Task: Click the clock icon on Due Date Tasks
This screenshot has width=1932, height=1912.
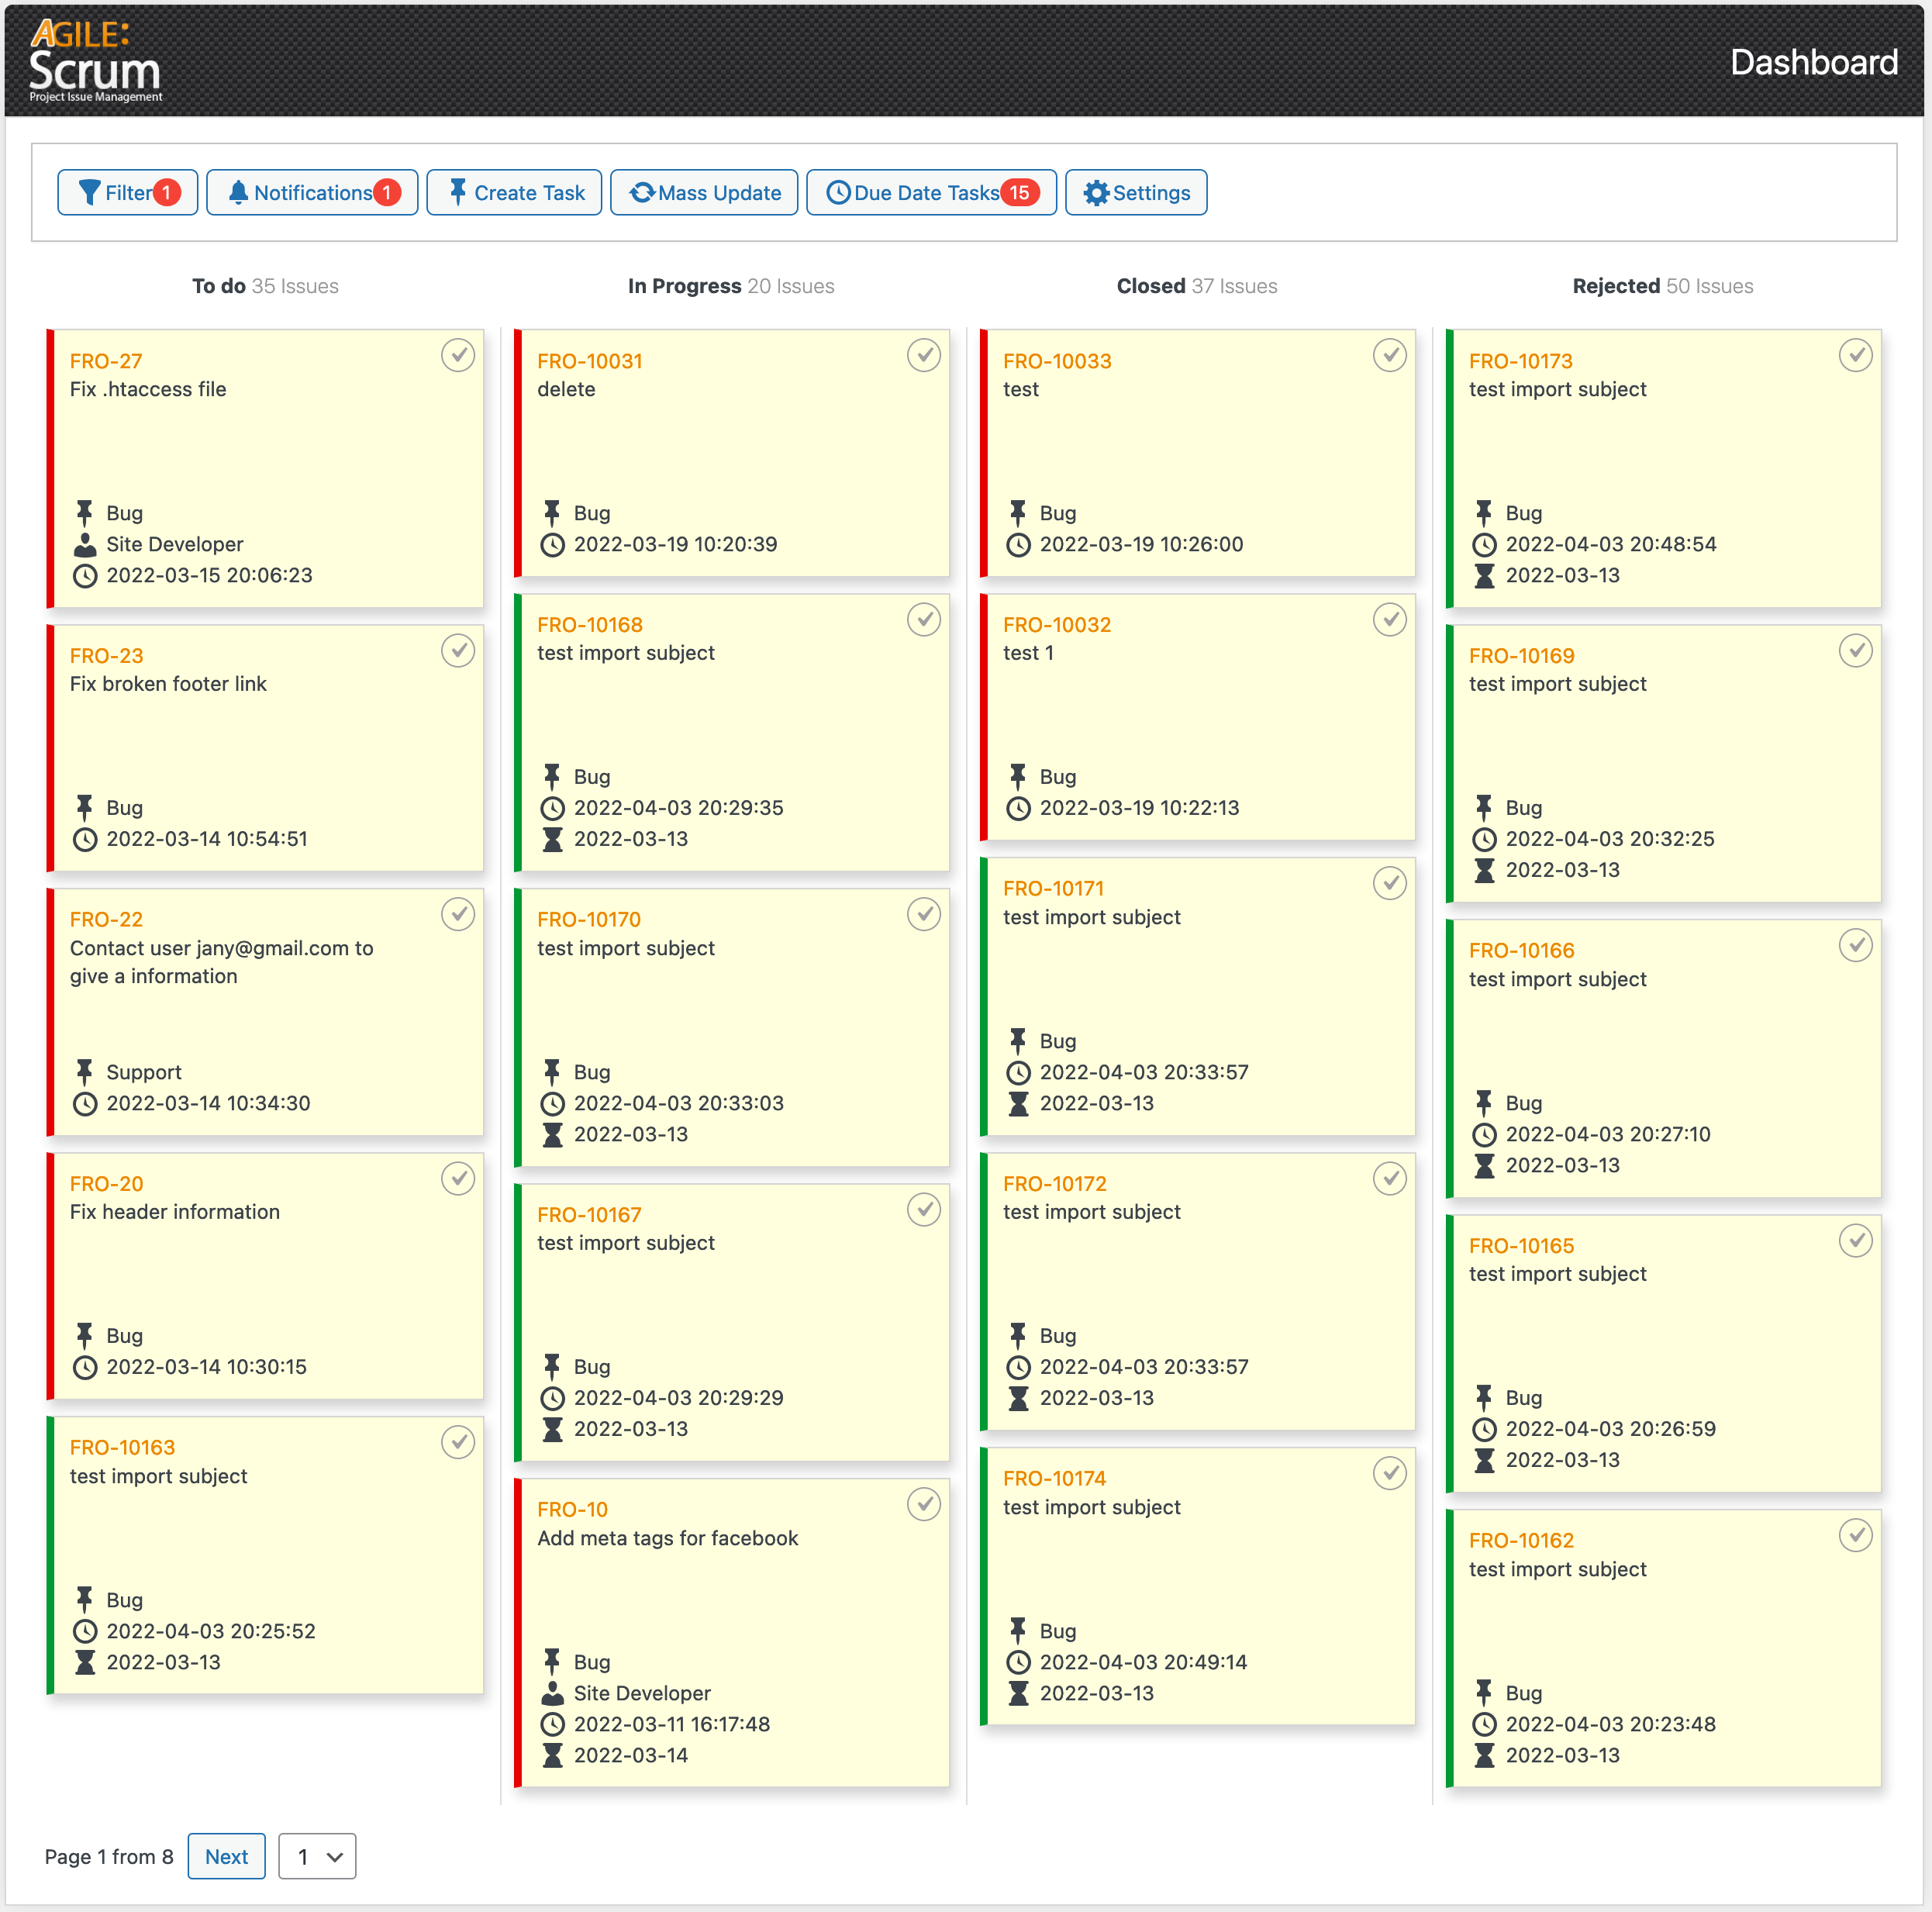Action: click(x=838, y=192)
